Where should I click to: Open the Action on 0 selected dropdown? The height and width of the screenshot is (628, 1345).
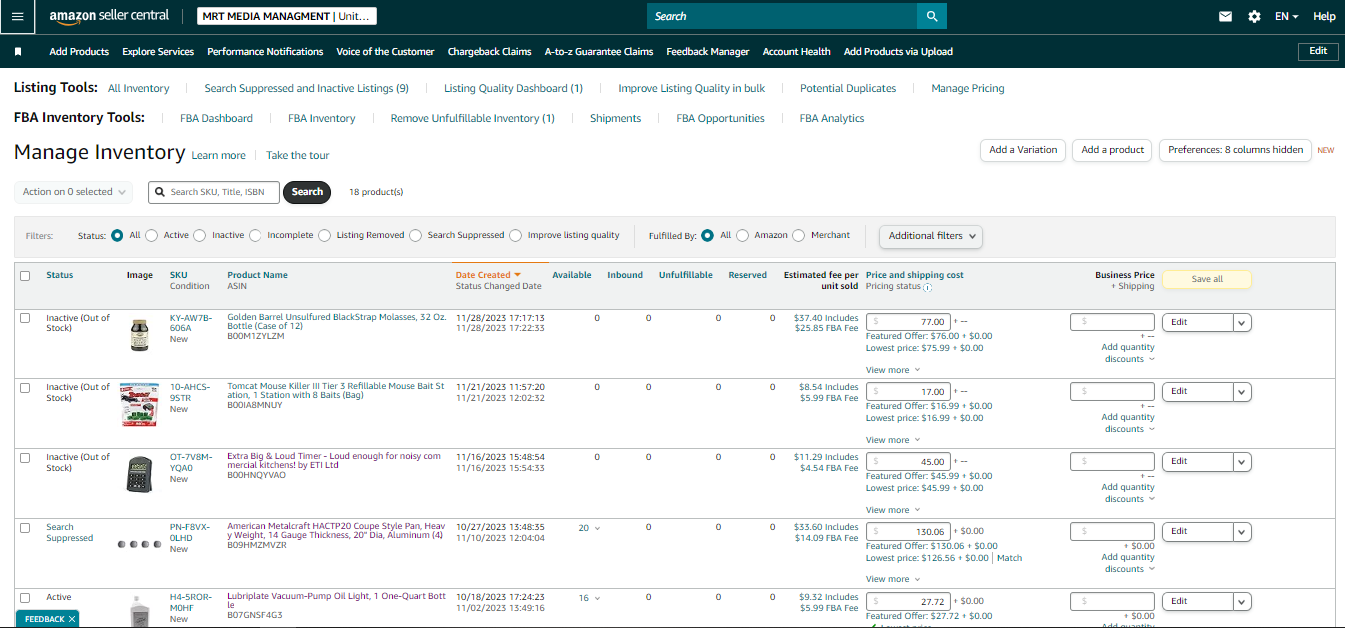74,192
